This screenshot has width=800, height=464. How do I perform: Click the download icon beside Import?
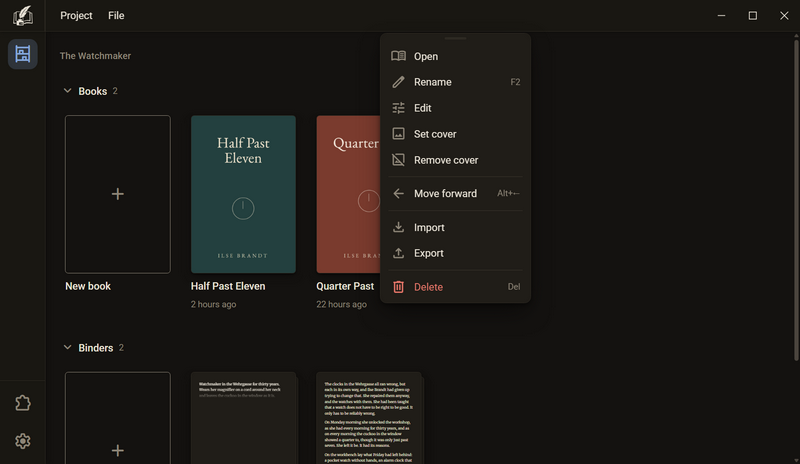[398, 227]
